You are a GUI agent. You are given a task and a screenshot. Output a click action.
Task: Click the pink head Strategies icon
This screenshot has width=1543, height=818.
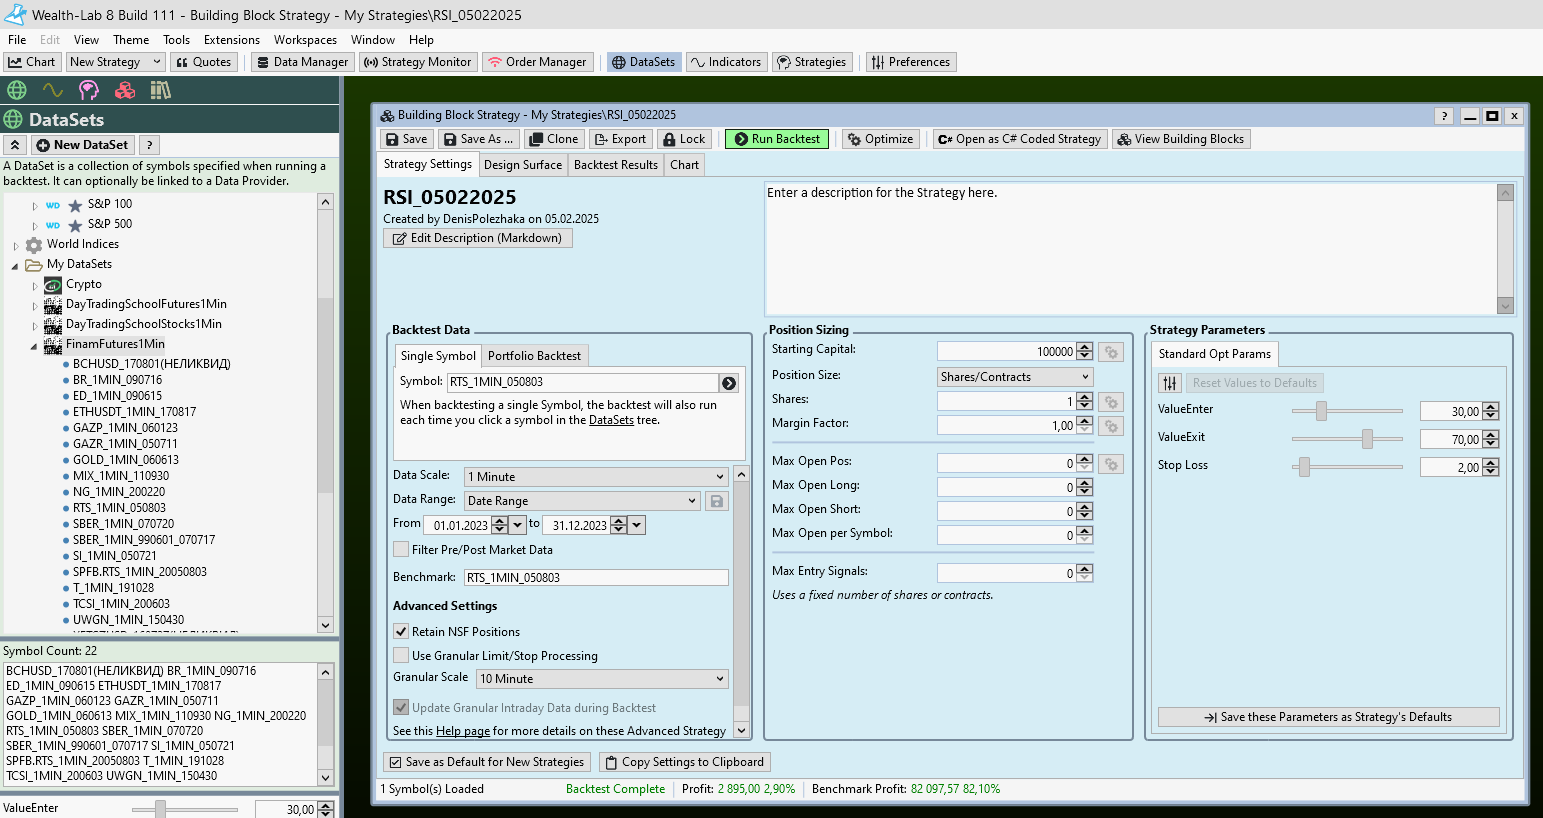pos(89,90)
